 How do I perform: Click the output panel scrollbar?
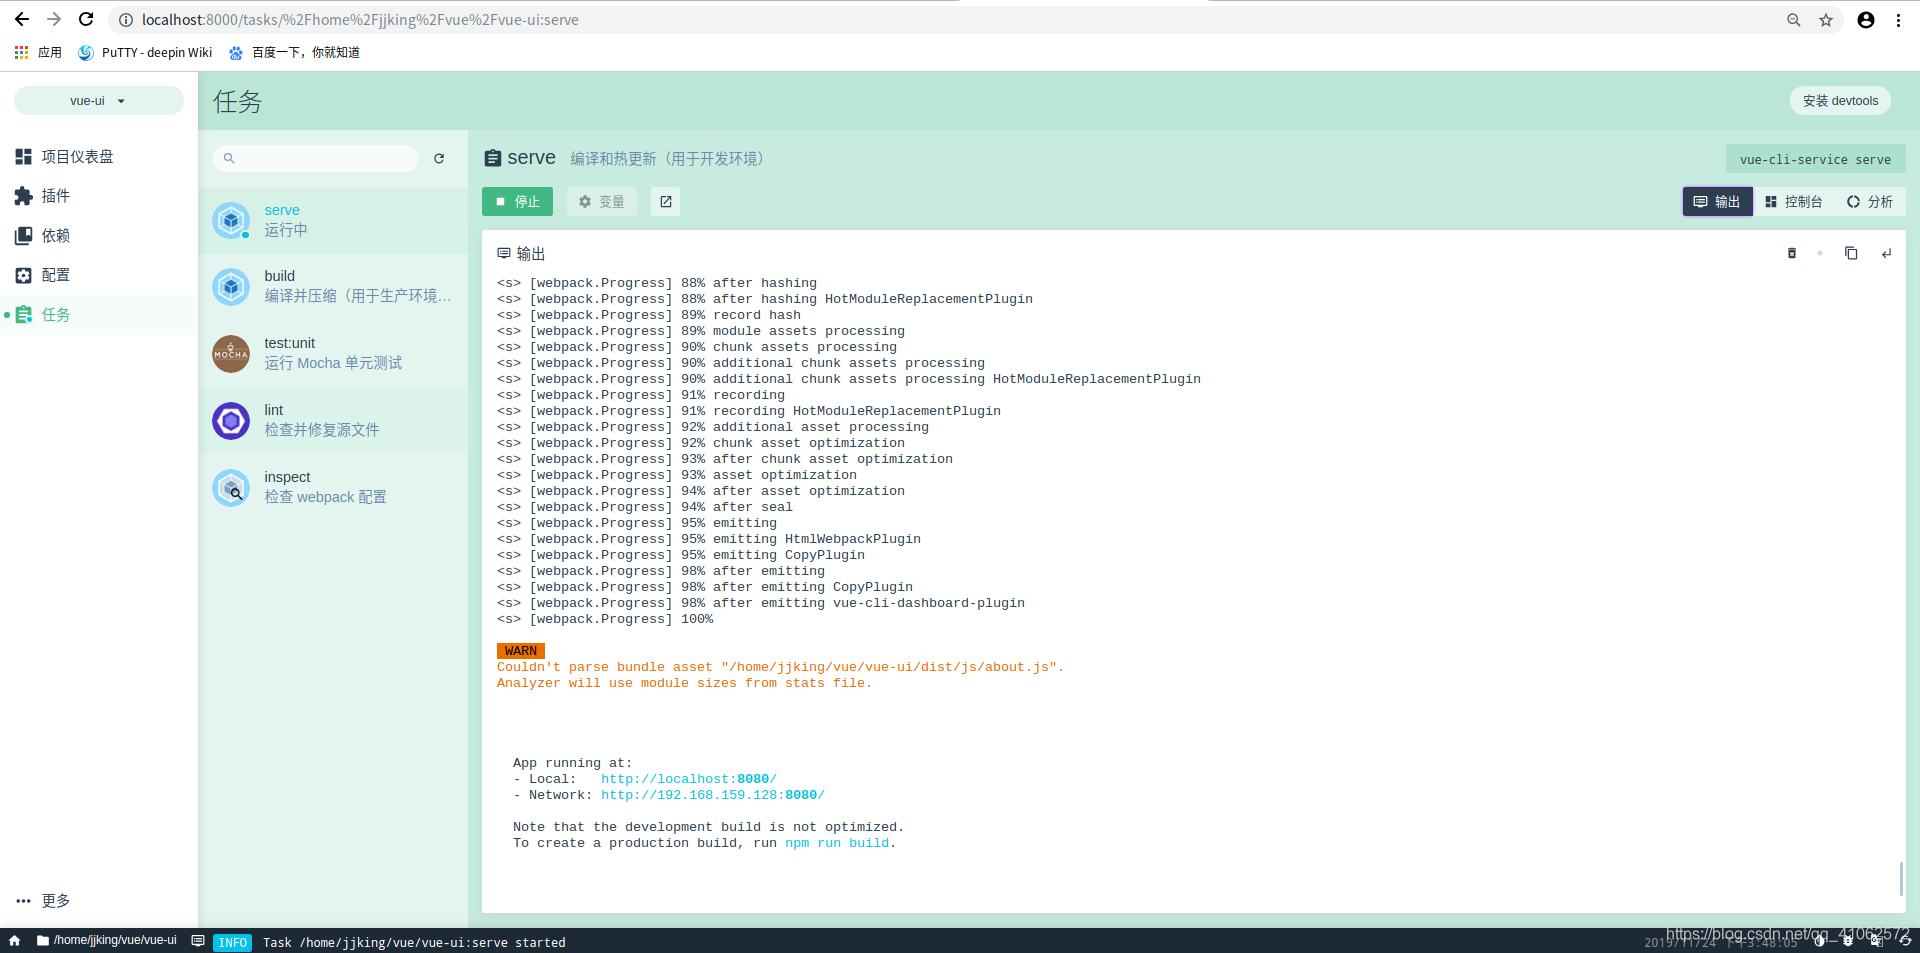[x=1901, y=879]
